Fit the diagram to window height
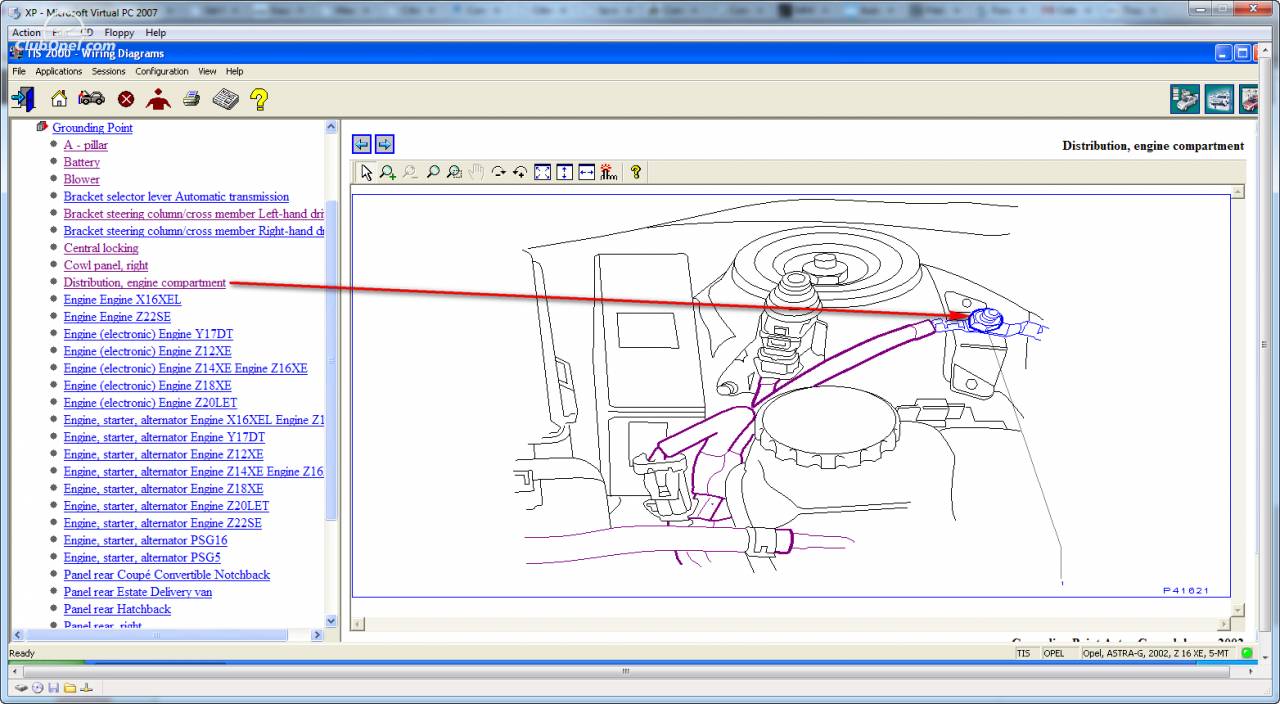The image size is (1280, 704). click(x=564, y=172)
